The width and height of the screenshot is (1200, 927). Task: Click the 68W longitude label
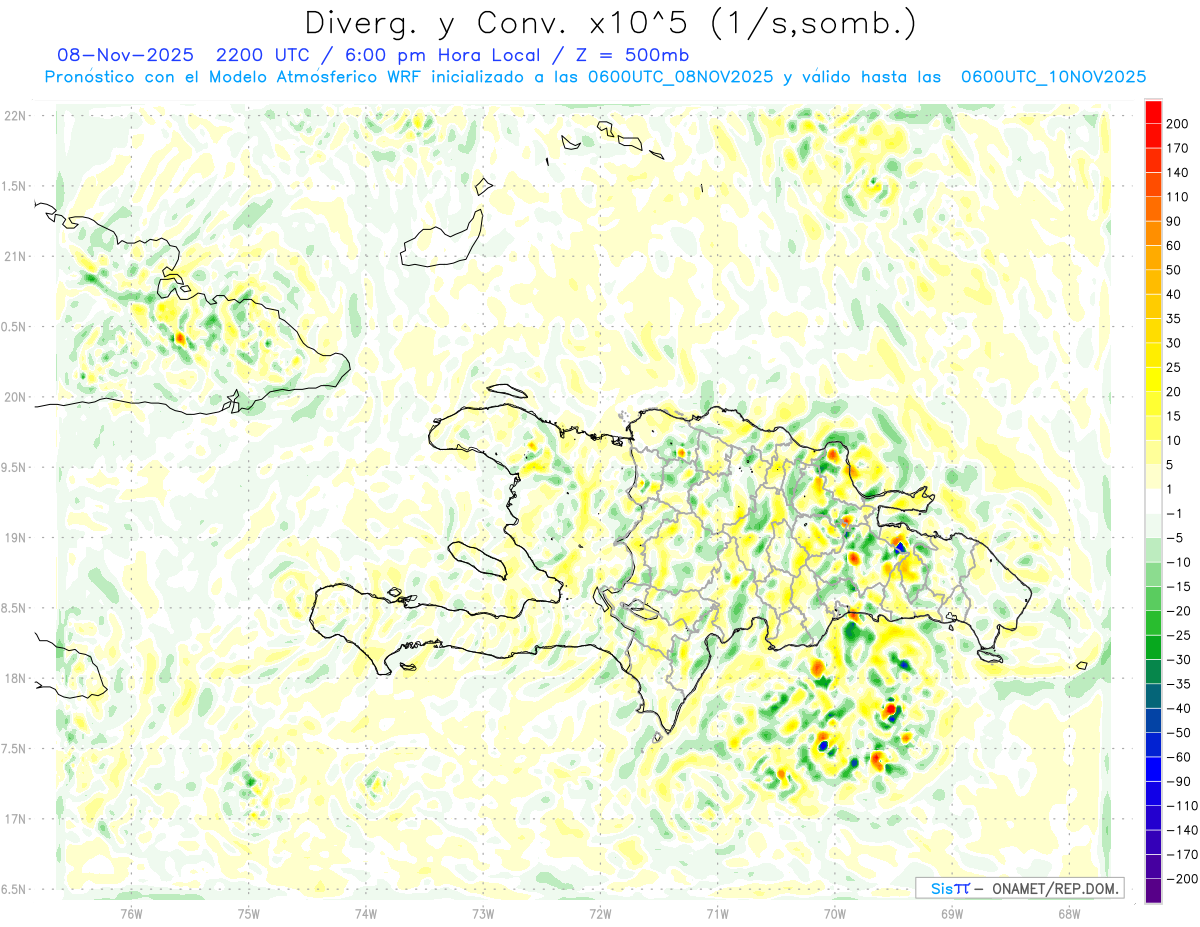(1069, 913)
